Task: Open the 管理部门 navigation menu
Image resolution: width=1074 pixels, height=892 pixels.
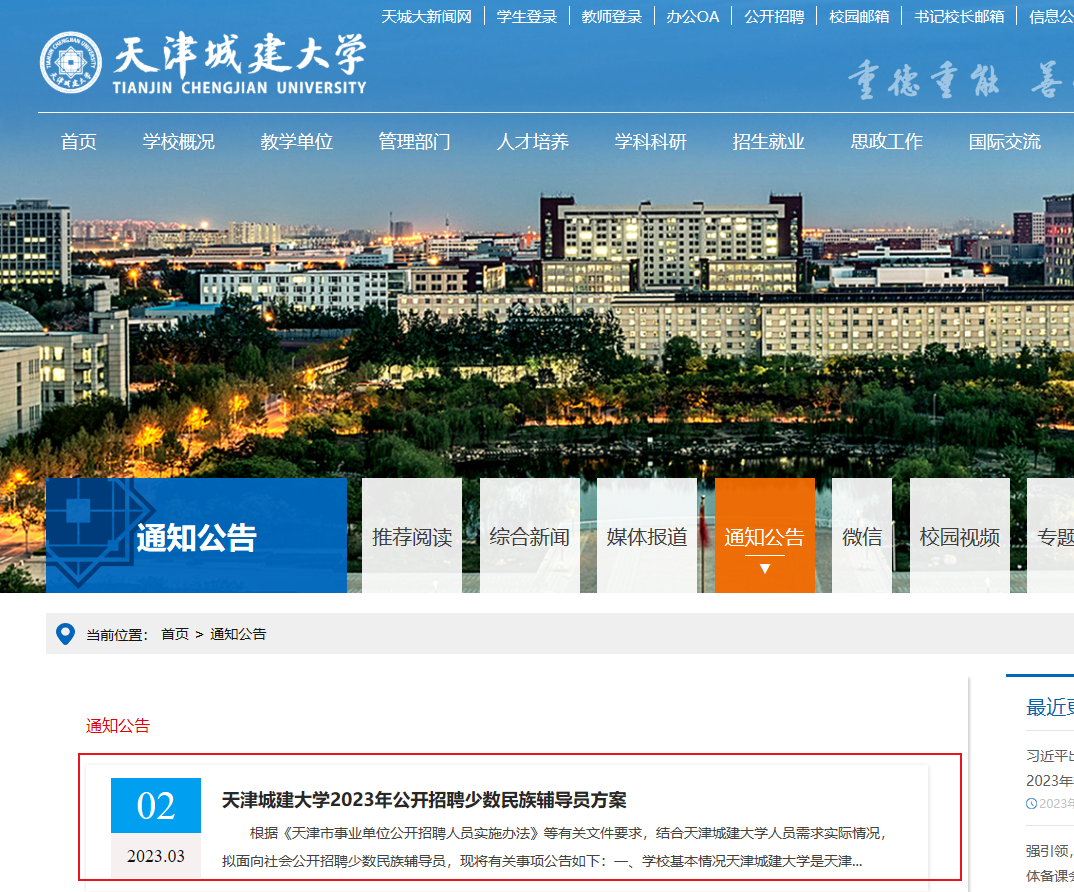Action: click(x=415, y=142)
